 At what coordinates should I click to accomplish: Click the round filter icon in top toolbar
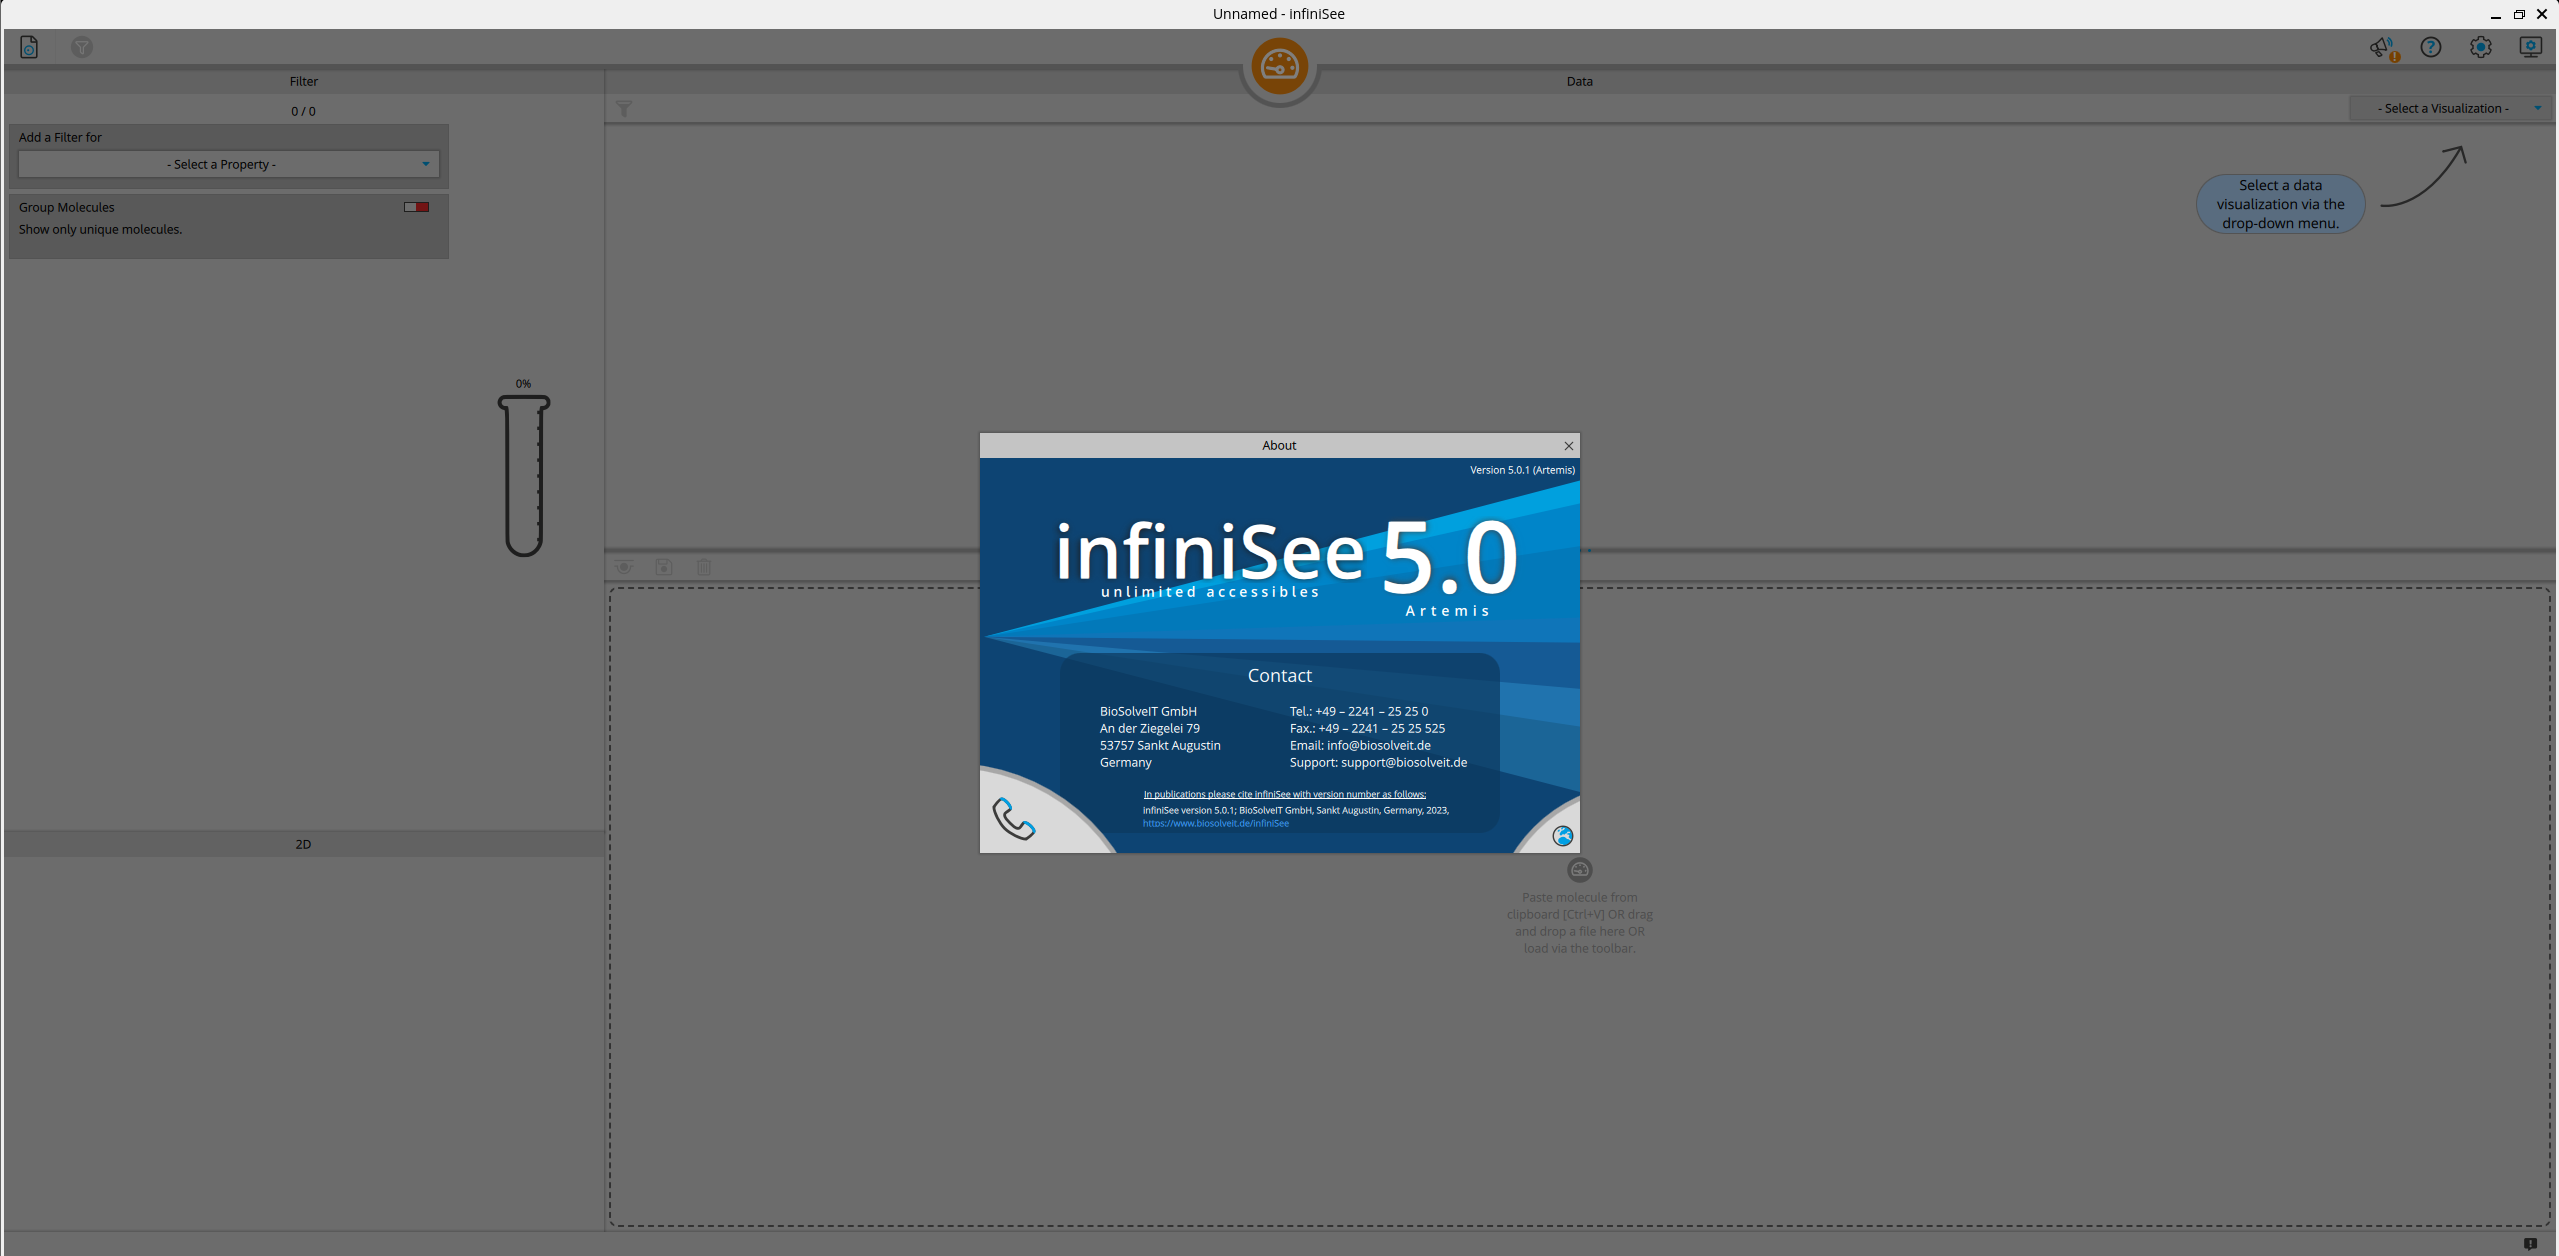(x=82, y=47)
